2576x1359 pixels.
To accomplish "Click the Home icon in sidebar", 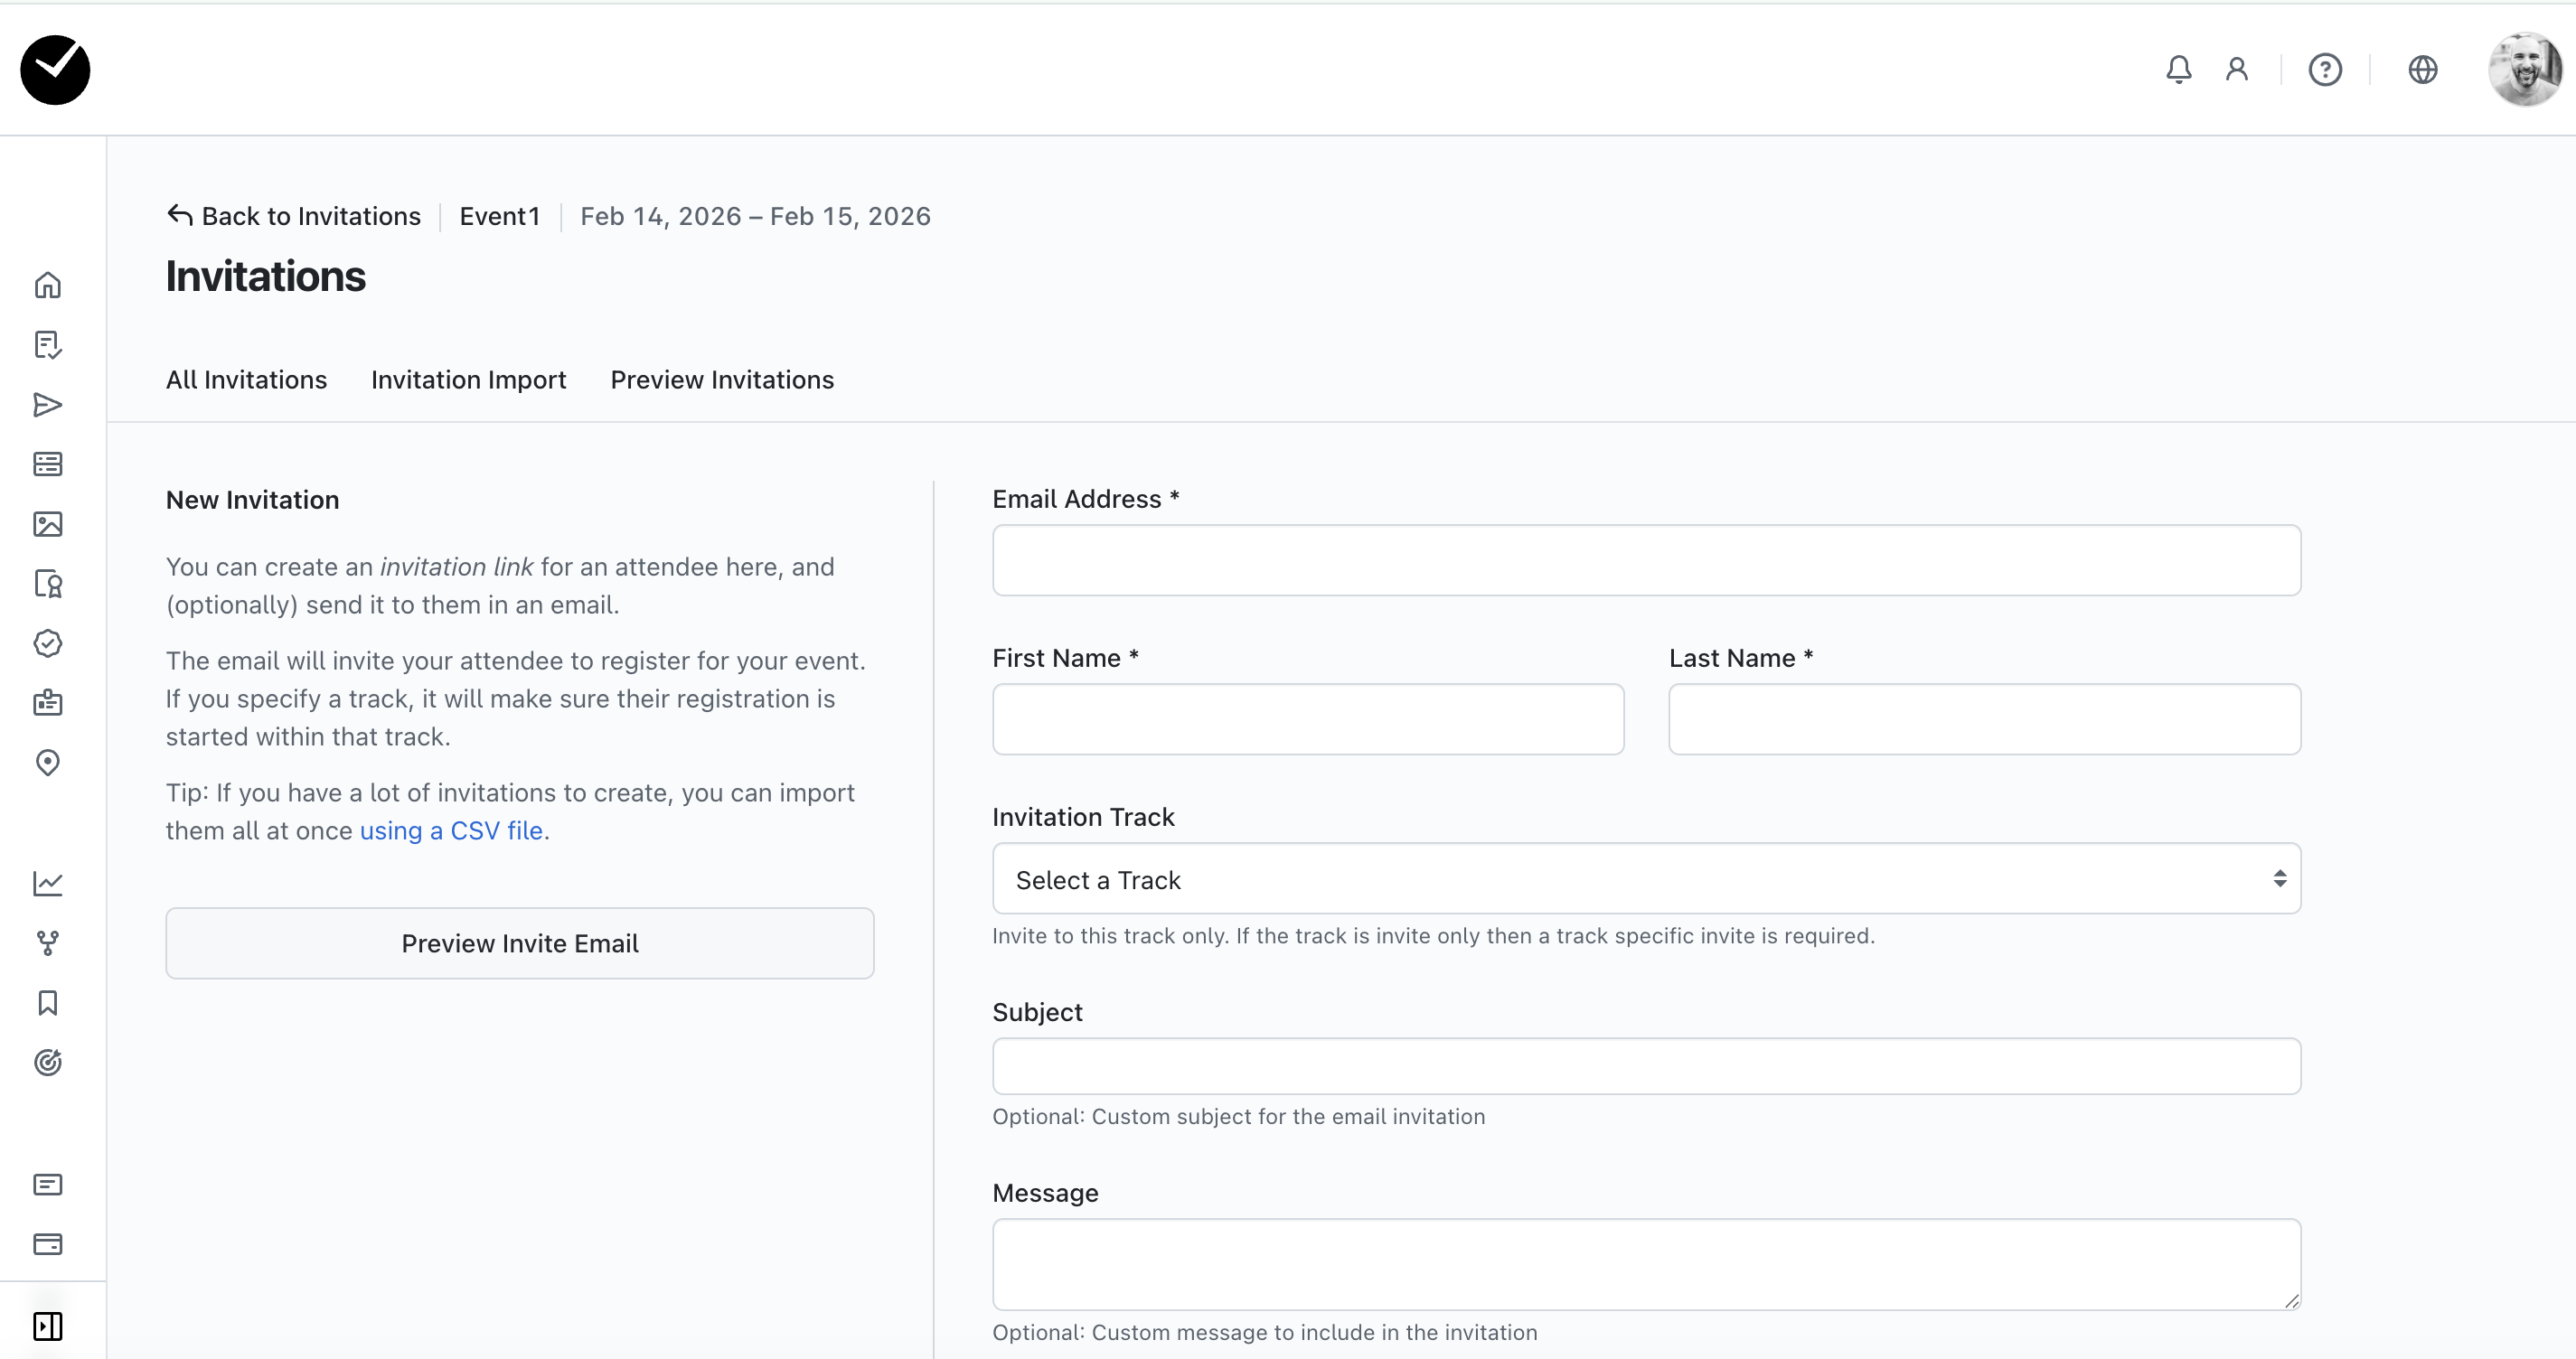I will pos(48,285).
